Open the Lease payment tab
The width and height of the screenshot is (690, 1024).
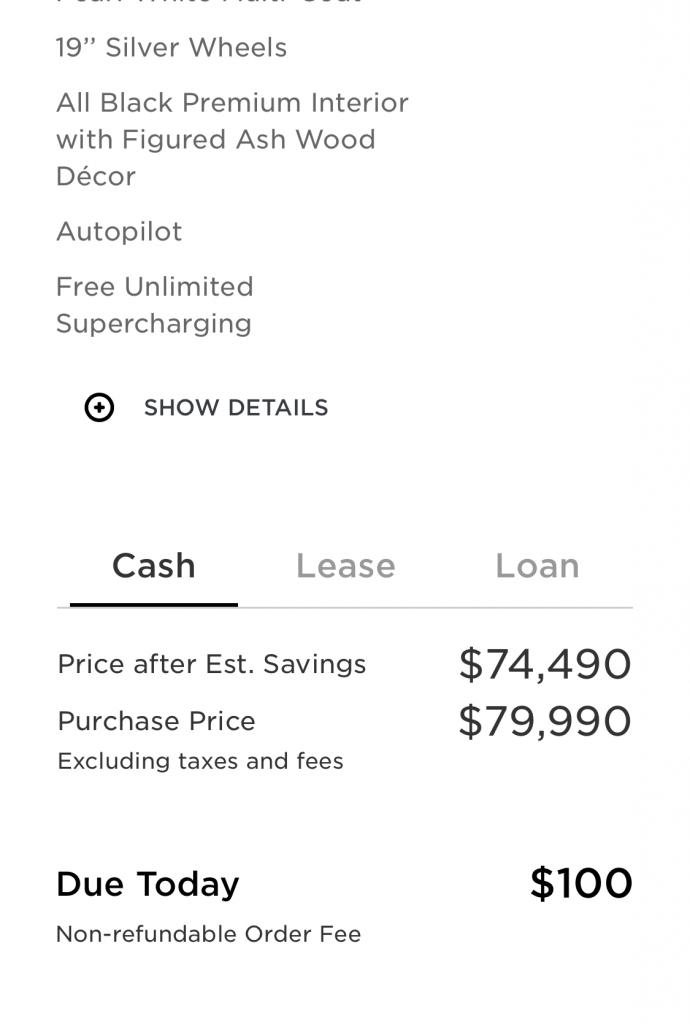[x=345, y=567]
